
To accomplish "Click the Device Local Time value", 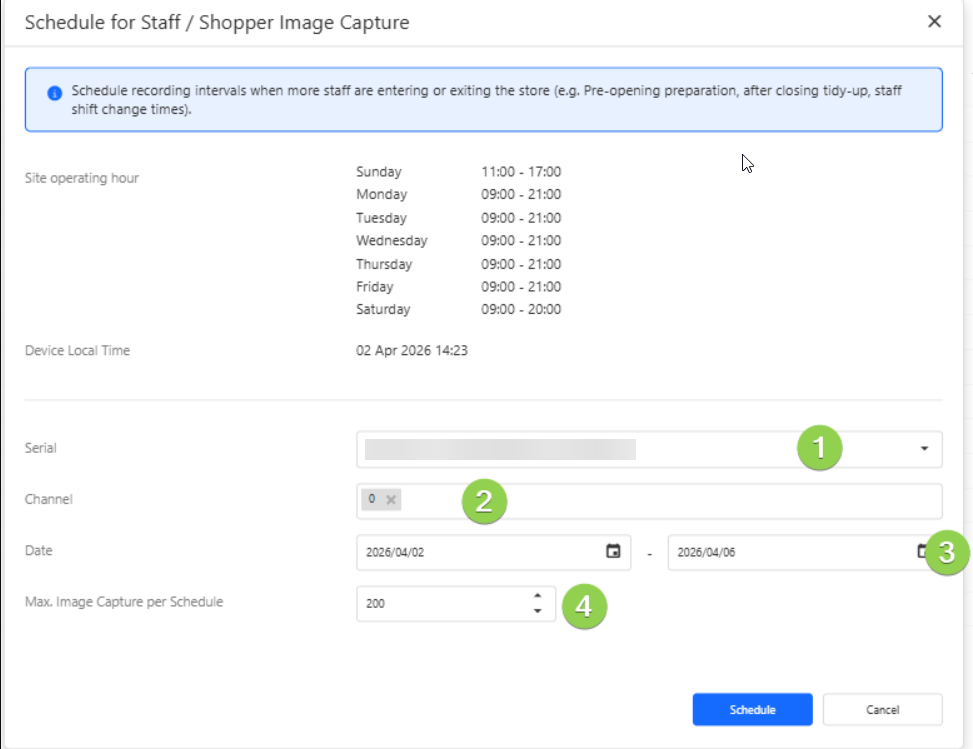I will [412, 351].
